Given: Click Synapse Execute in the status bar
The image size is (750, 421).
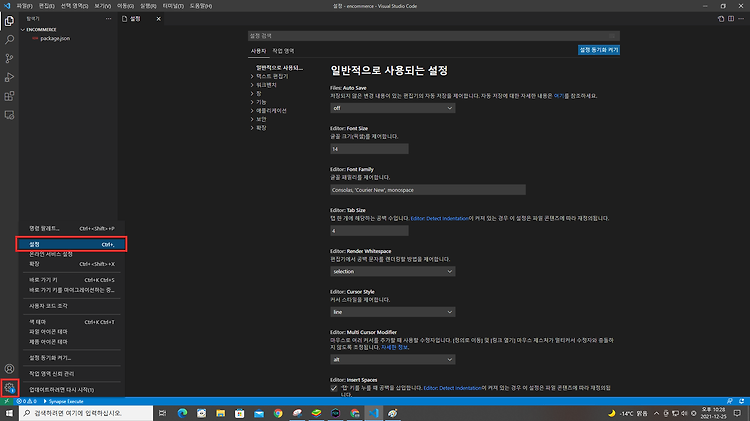Looking at the screenshot, I should 64,401.
